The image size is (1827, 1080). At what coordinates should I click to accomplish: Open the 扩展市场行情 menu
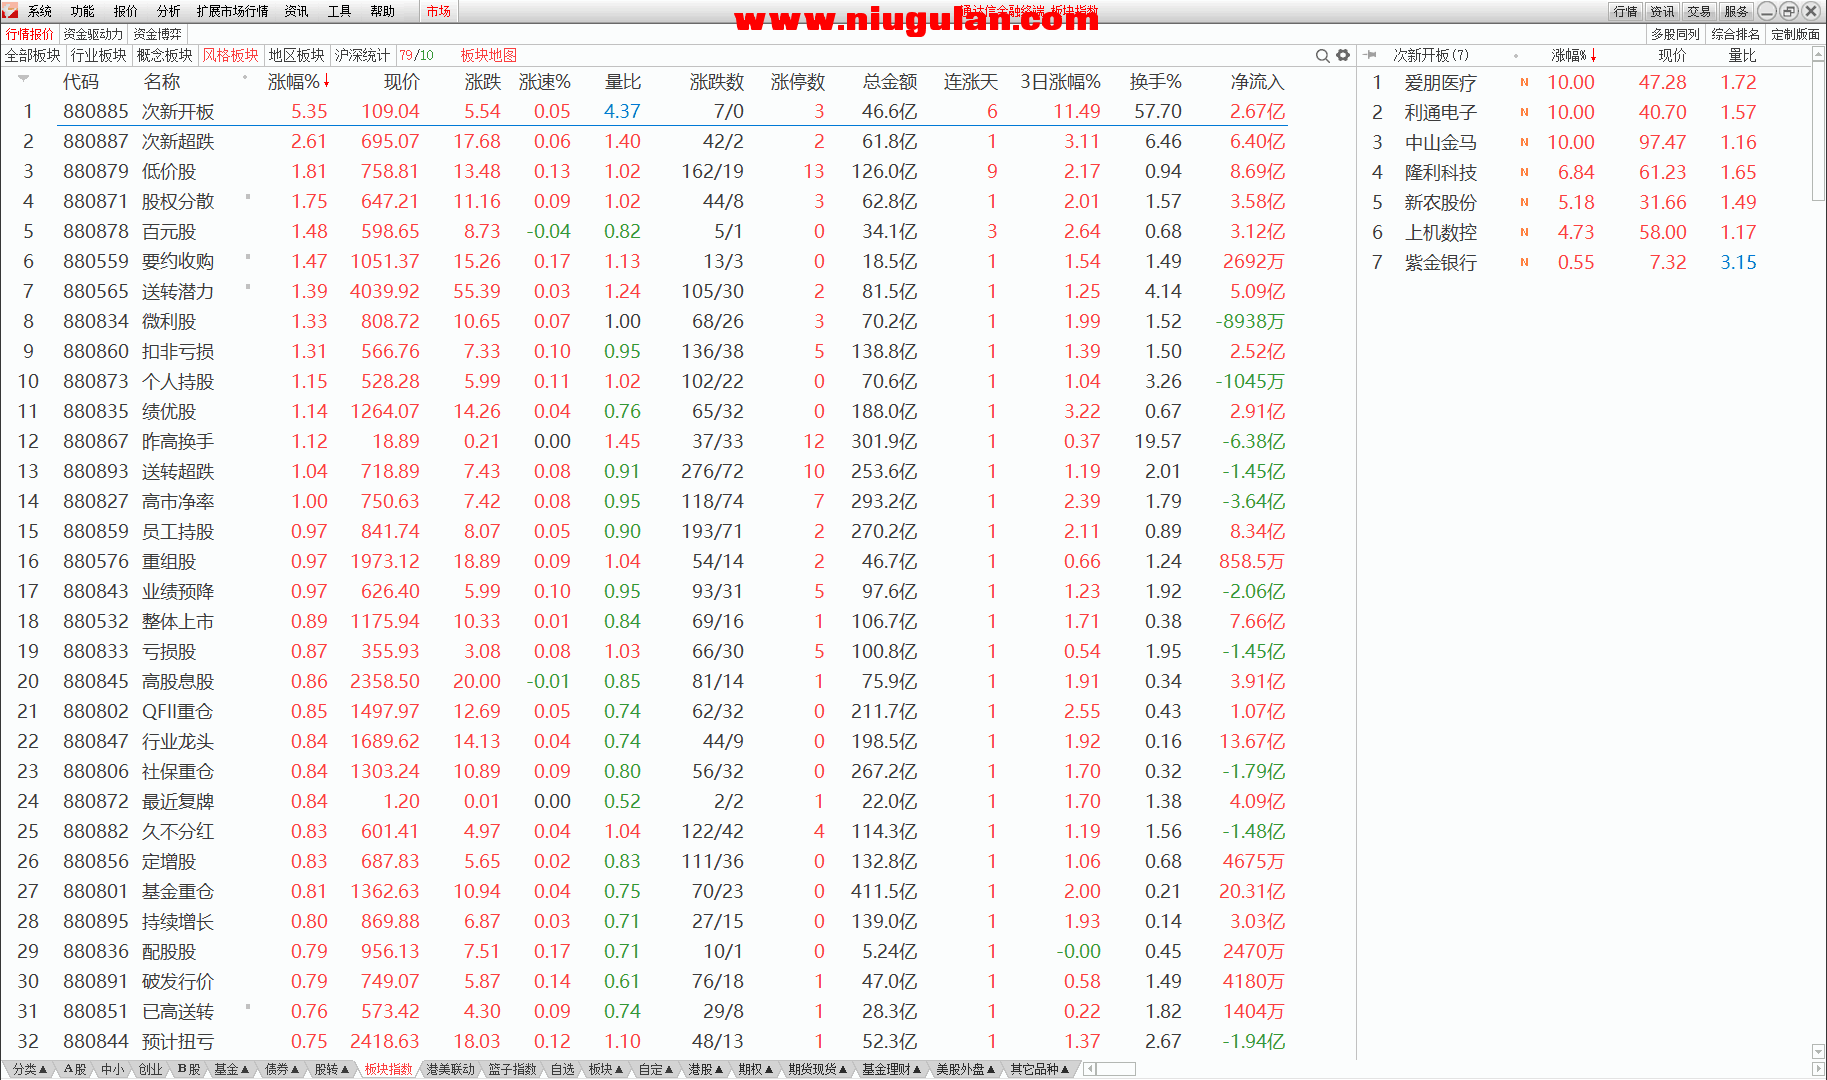233,11
